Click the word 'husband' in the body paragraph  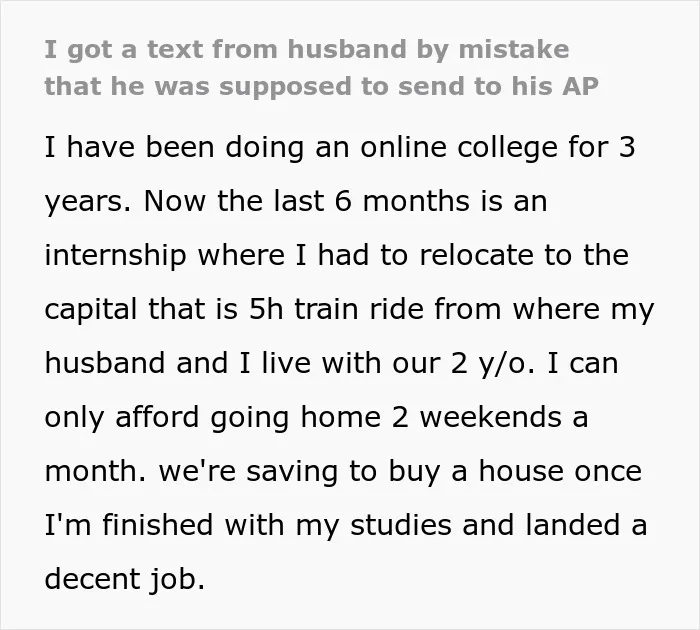pyautogui.click(x=105, y=363)
